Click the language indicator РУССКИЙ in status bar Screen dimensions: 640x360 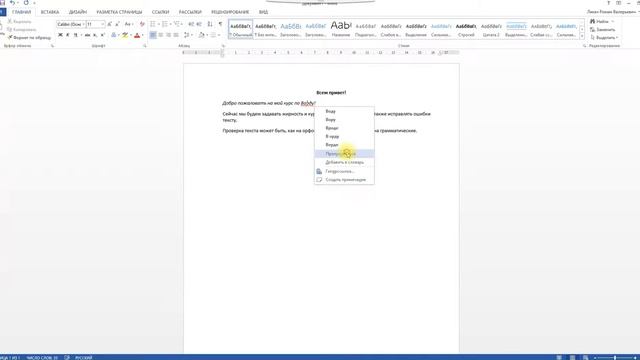coord(84,358)
